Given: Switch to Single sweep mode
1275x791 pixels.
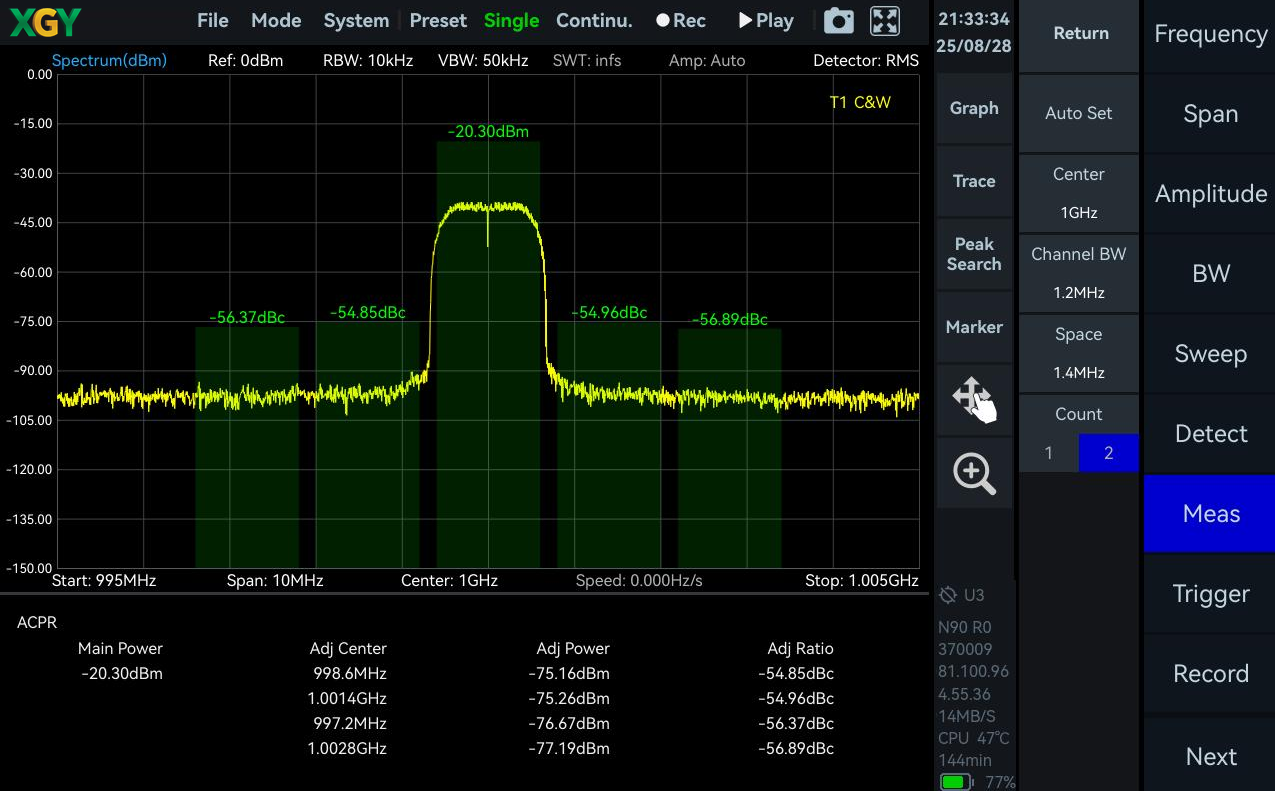Looking at the screenshot, I should coord(511,20).
